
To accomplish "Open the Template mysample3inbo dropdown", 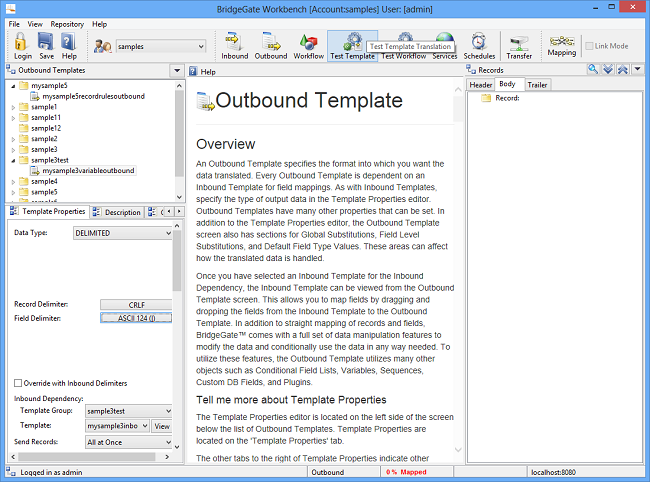I will point(145,426).
